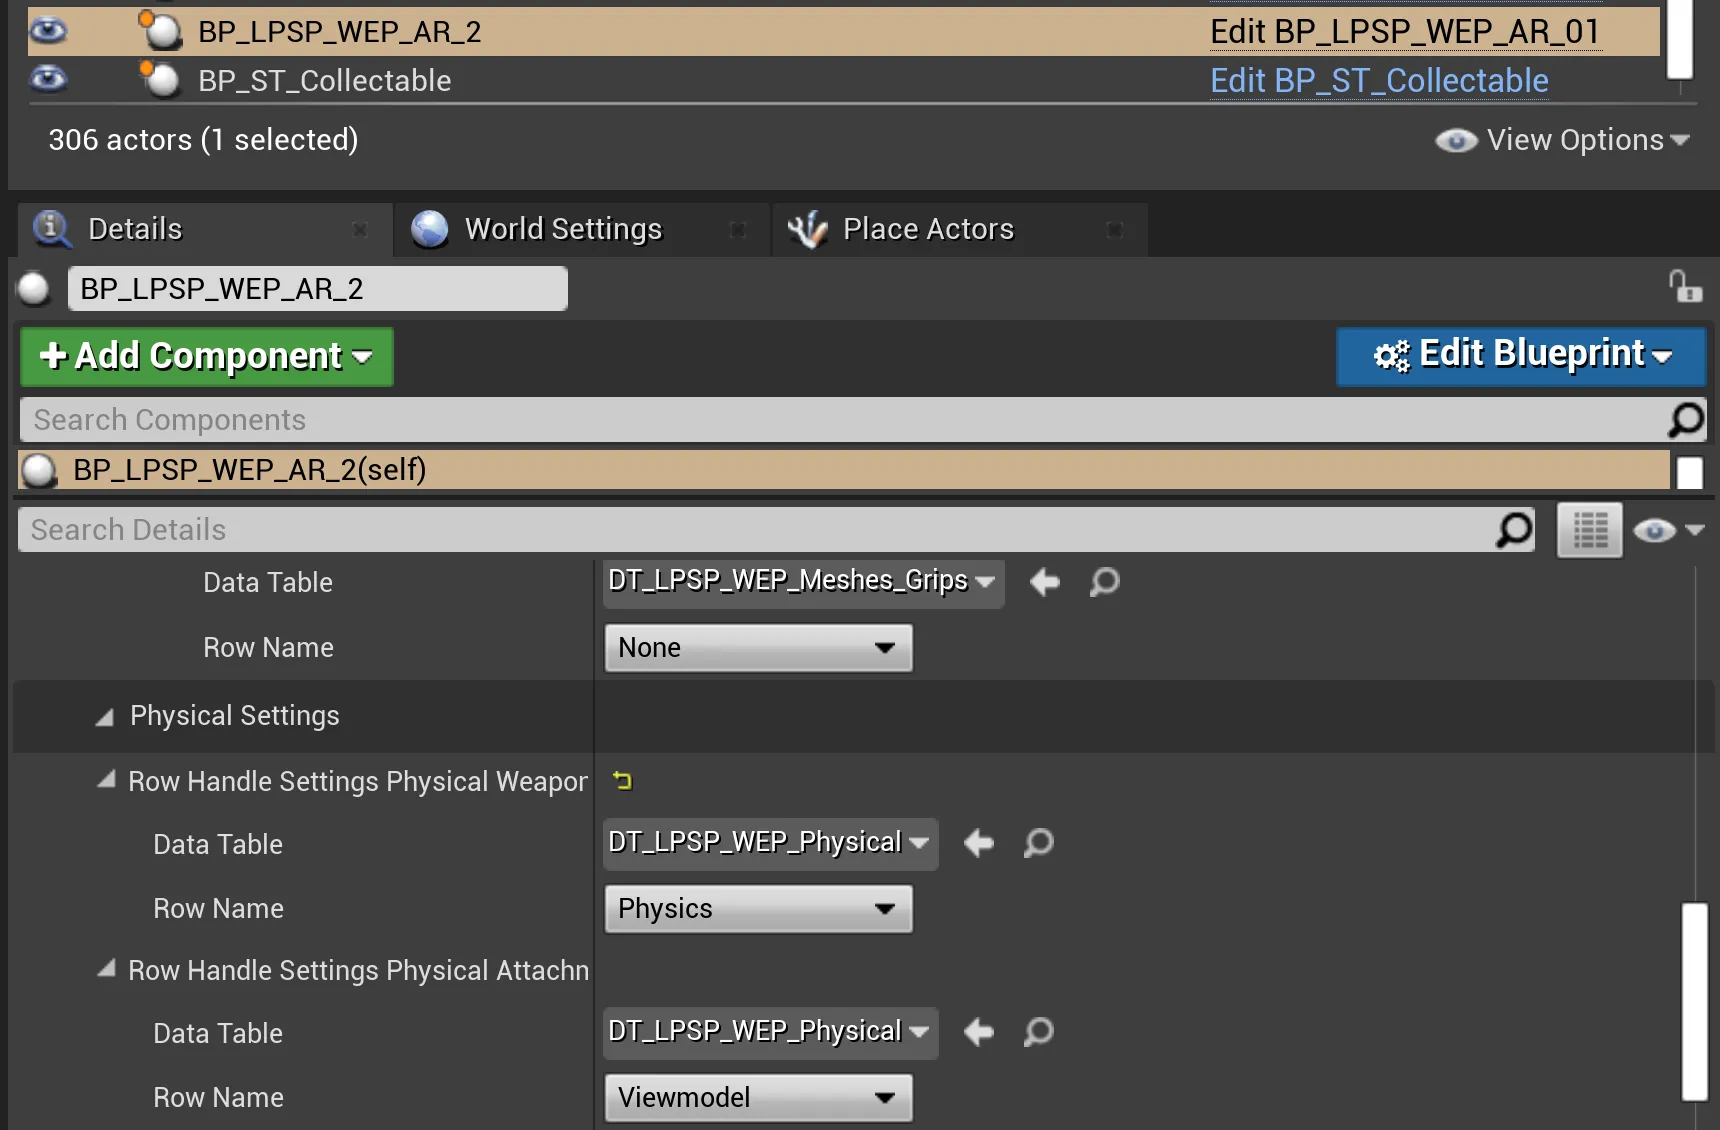Open the Physics Row Name dropdown
Screen dimensions: 1720x1130
point(758,909)
